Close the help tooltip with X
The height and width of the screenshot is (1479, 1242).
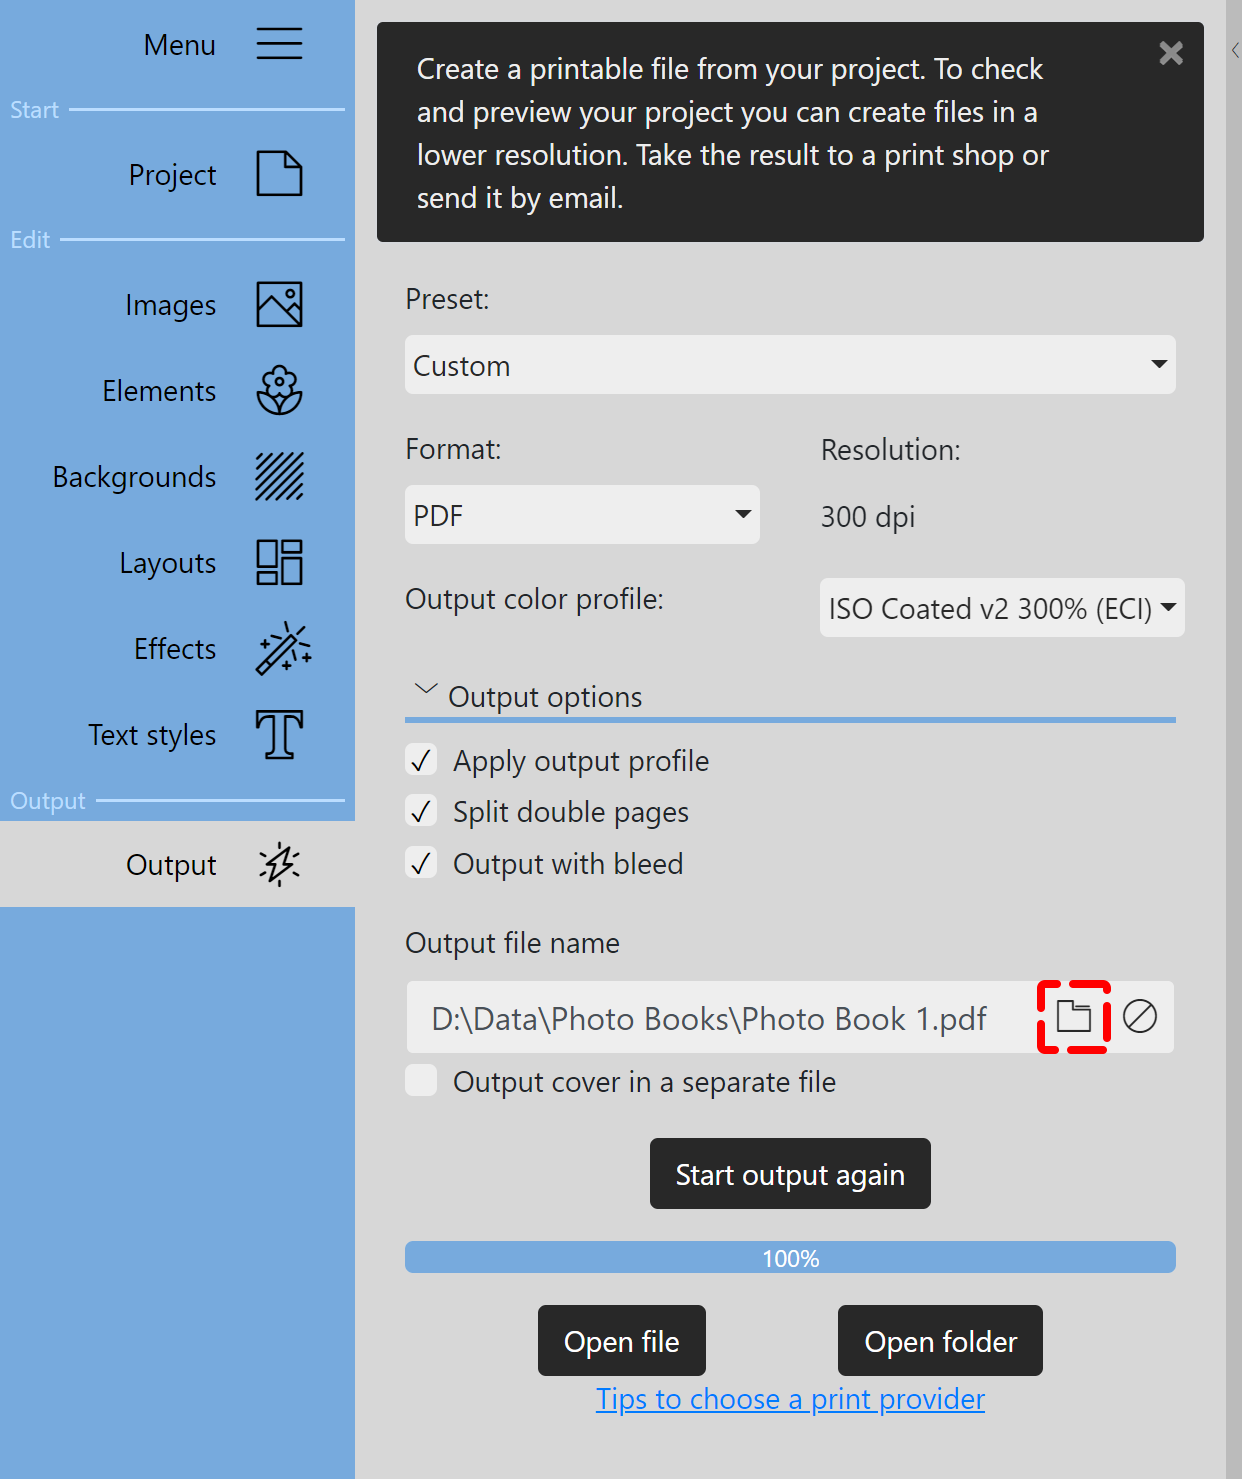click(x=1171, y=53)
